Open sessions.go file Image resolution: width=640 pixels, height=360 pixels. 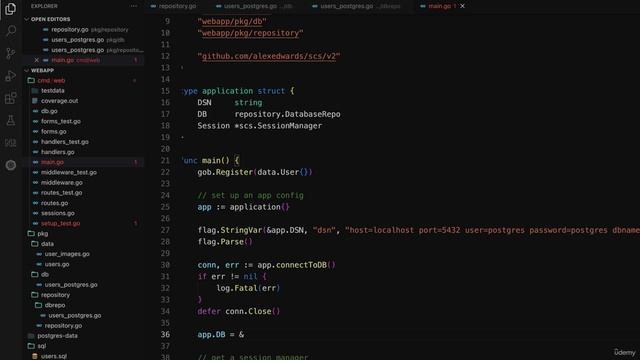(58, 213)
